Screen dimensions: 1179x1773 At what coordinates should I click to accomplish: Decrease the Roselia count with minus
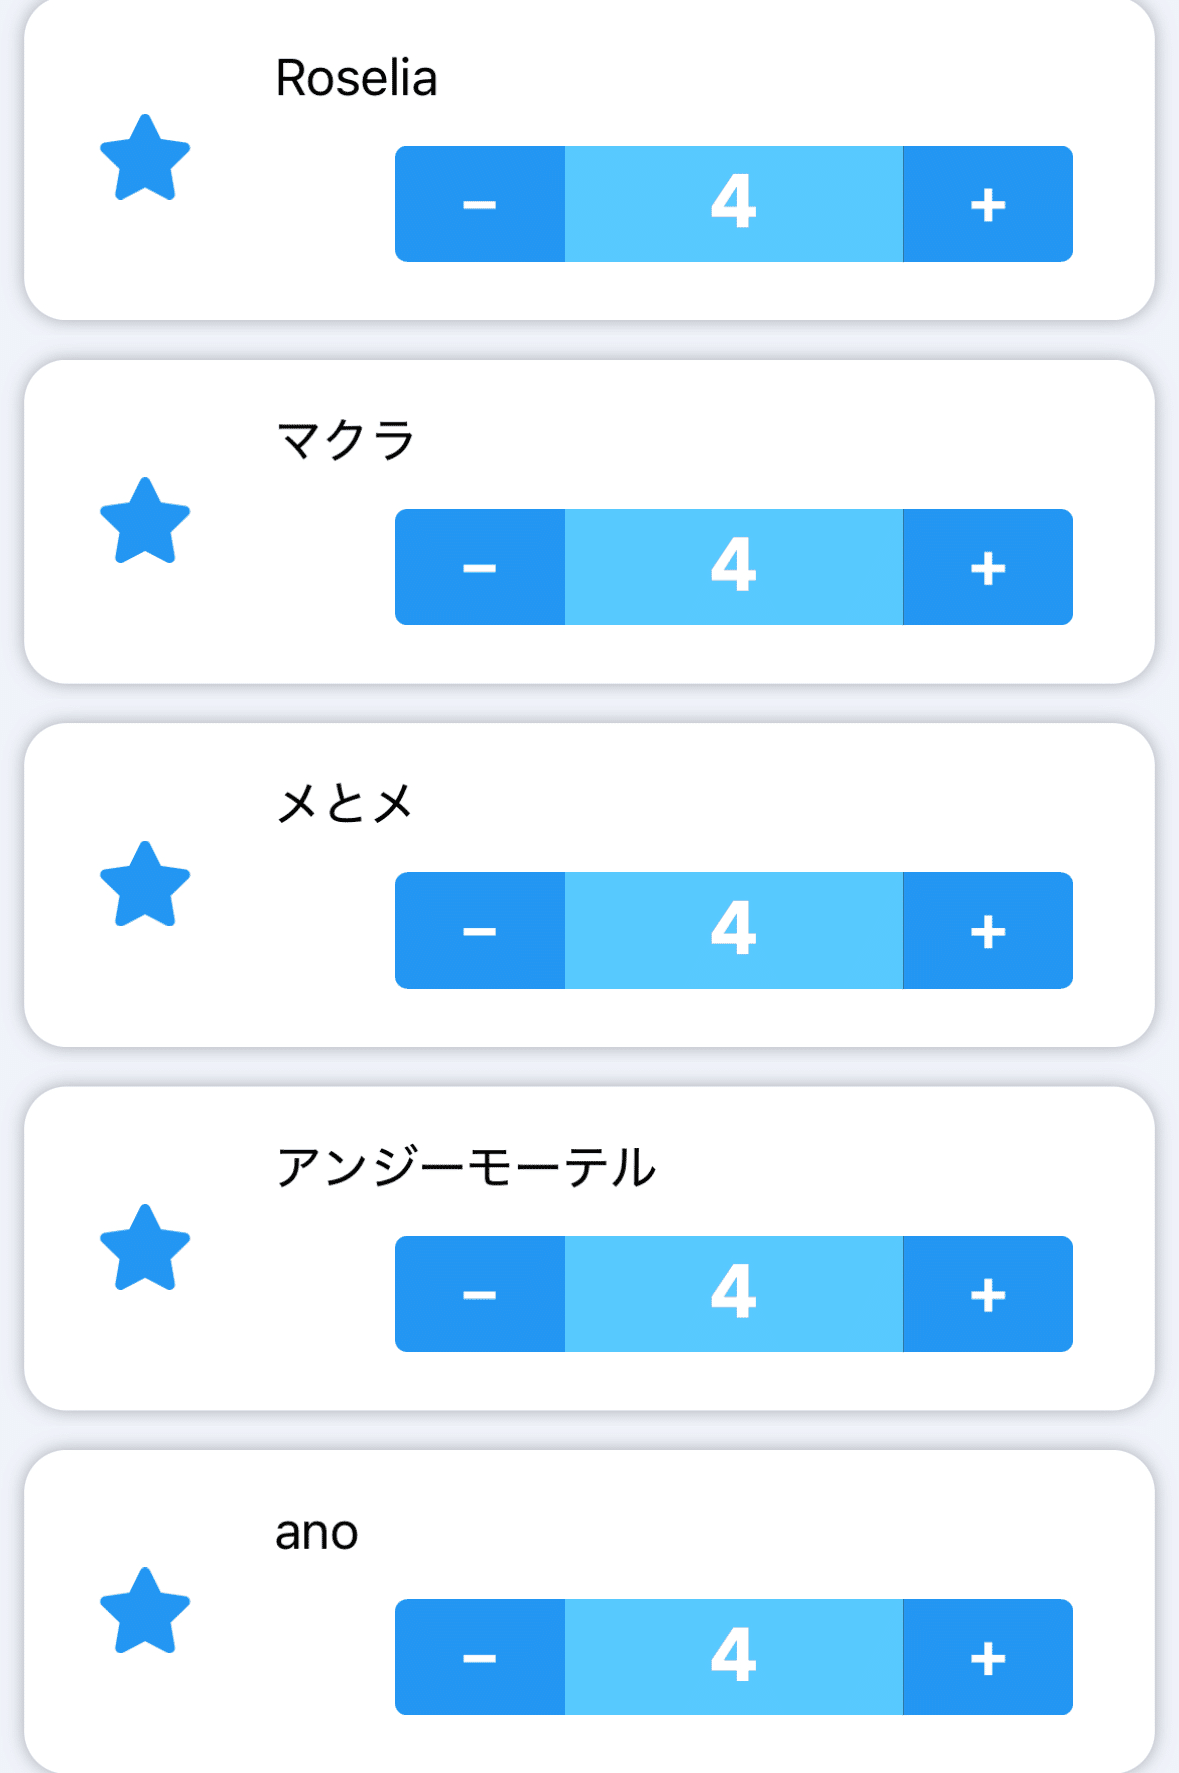pyautogui.click(x=480, y=204)
